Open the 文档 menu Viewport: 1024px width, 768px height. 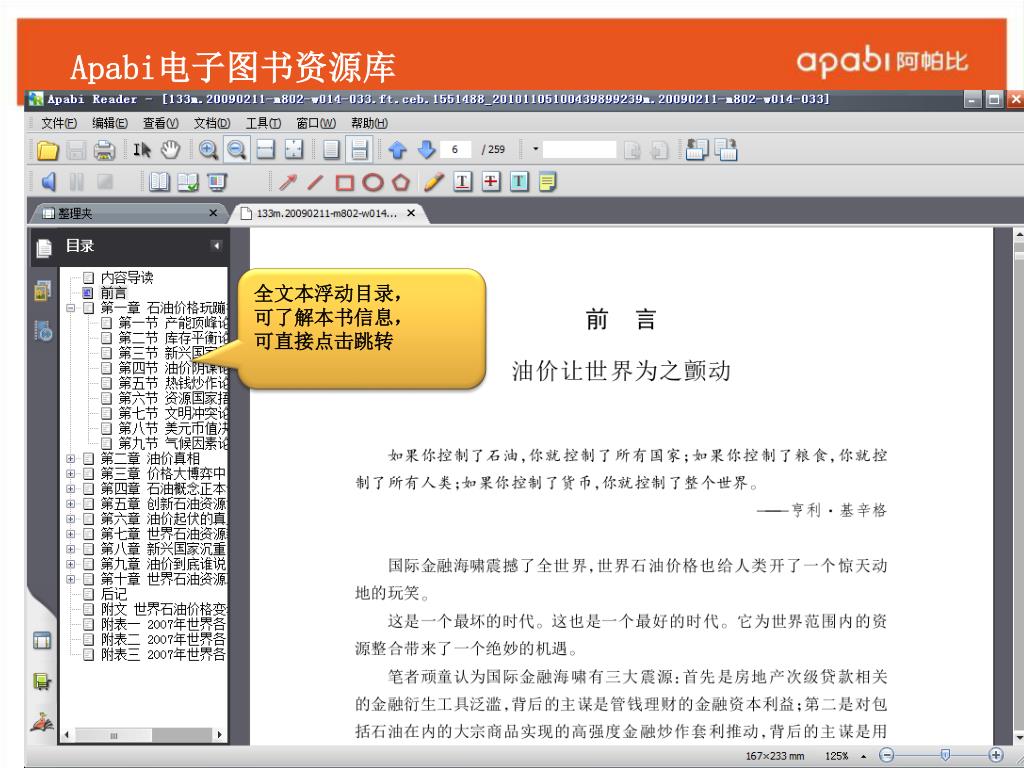(212, 123)
